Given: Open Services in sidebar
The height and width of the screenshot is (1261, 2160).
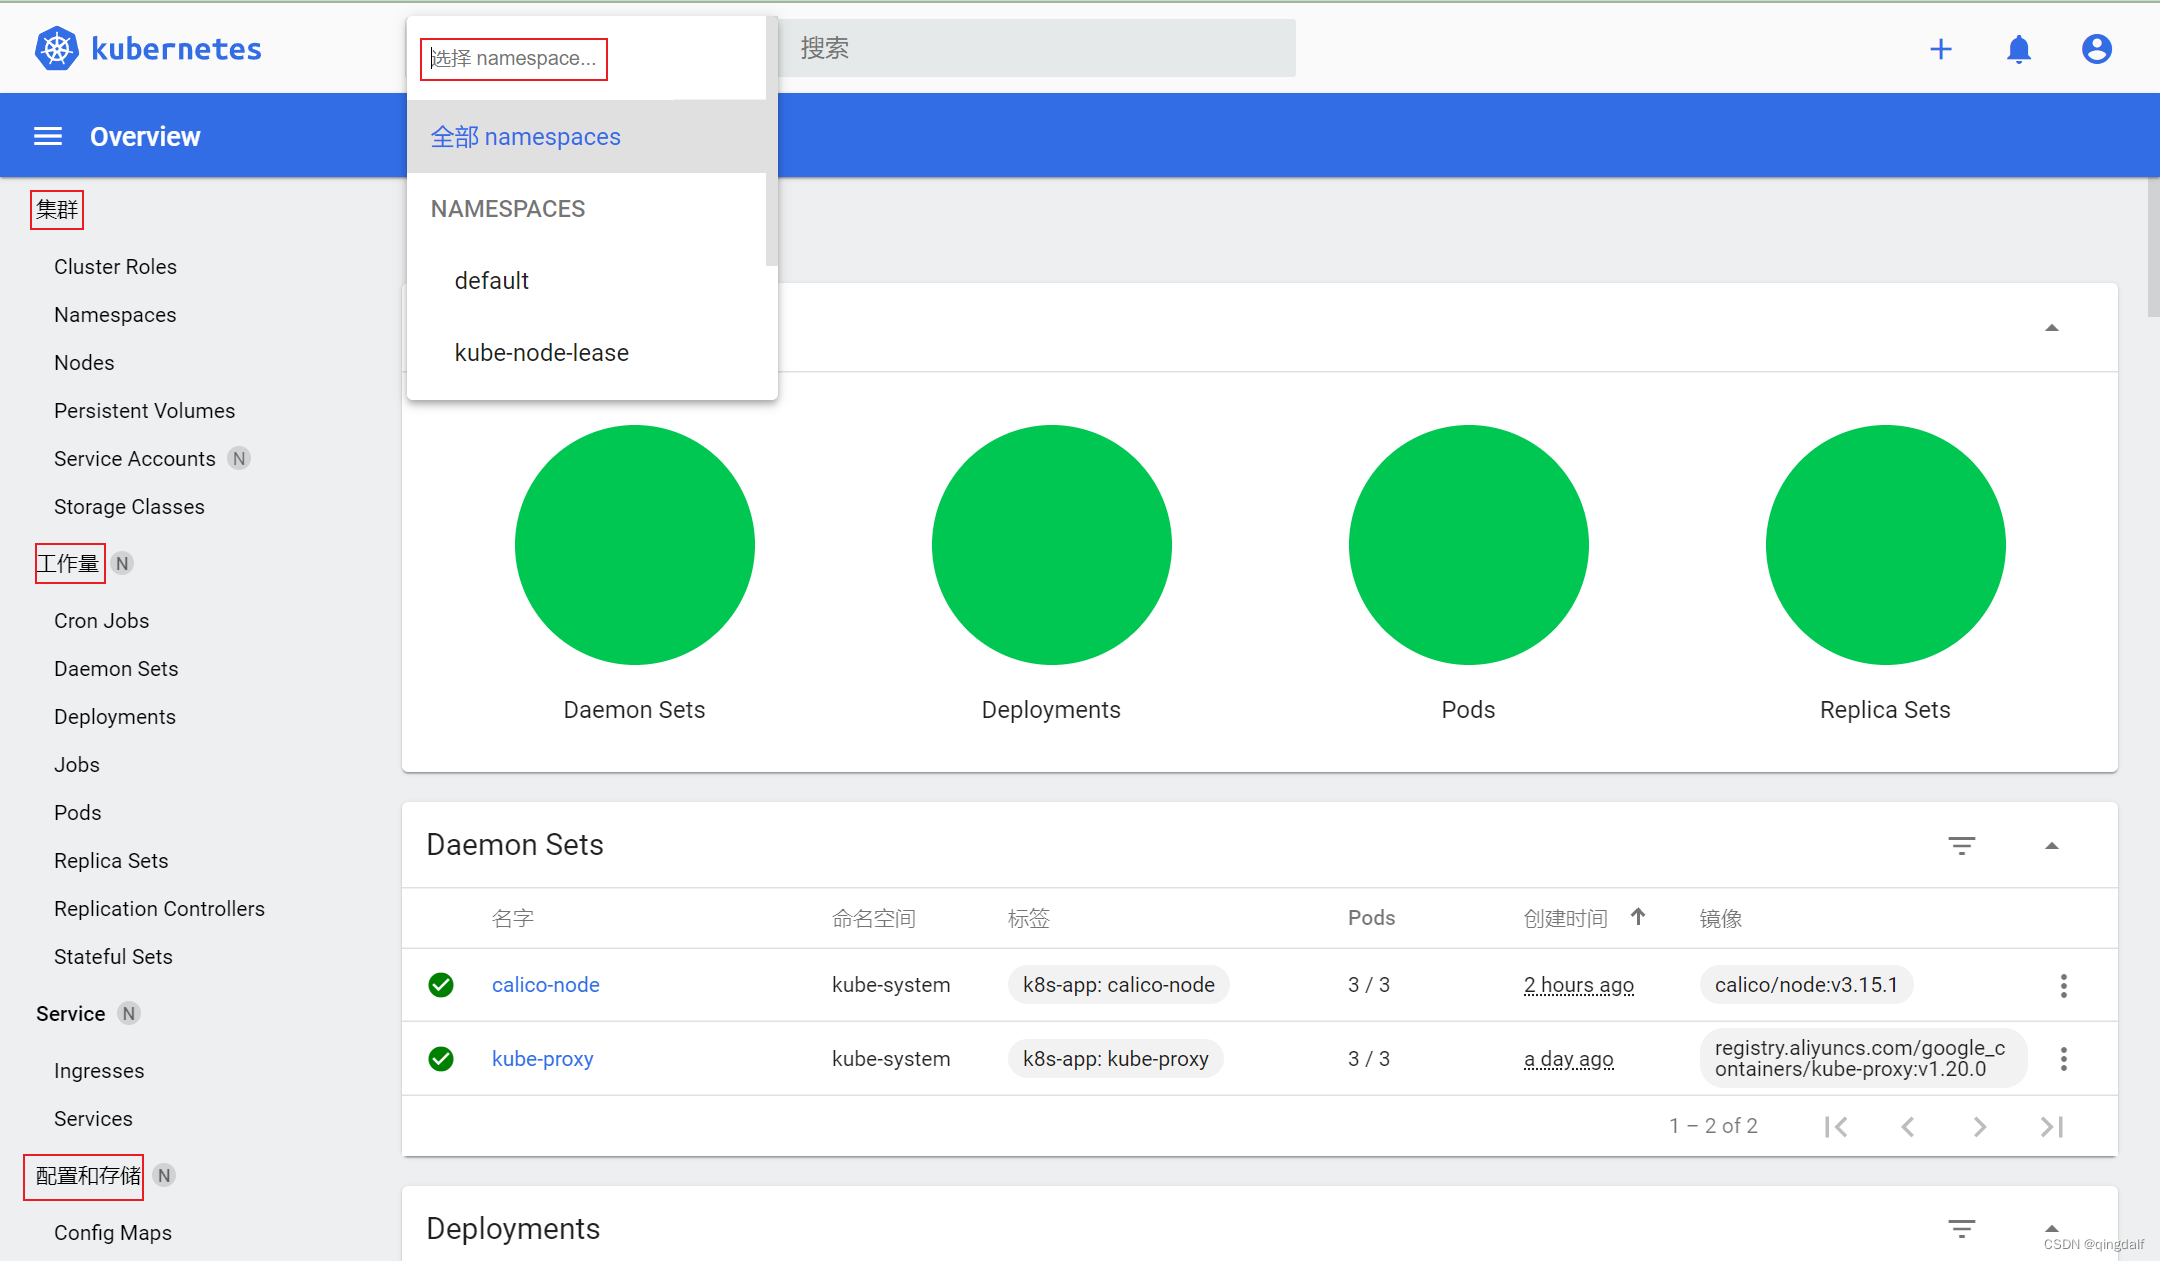Looking at the screenshot, I should pos(93,1119).
